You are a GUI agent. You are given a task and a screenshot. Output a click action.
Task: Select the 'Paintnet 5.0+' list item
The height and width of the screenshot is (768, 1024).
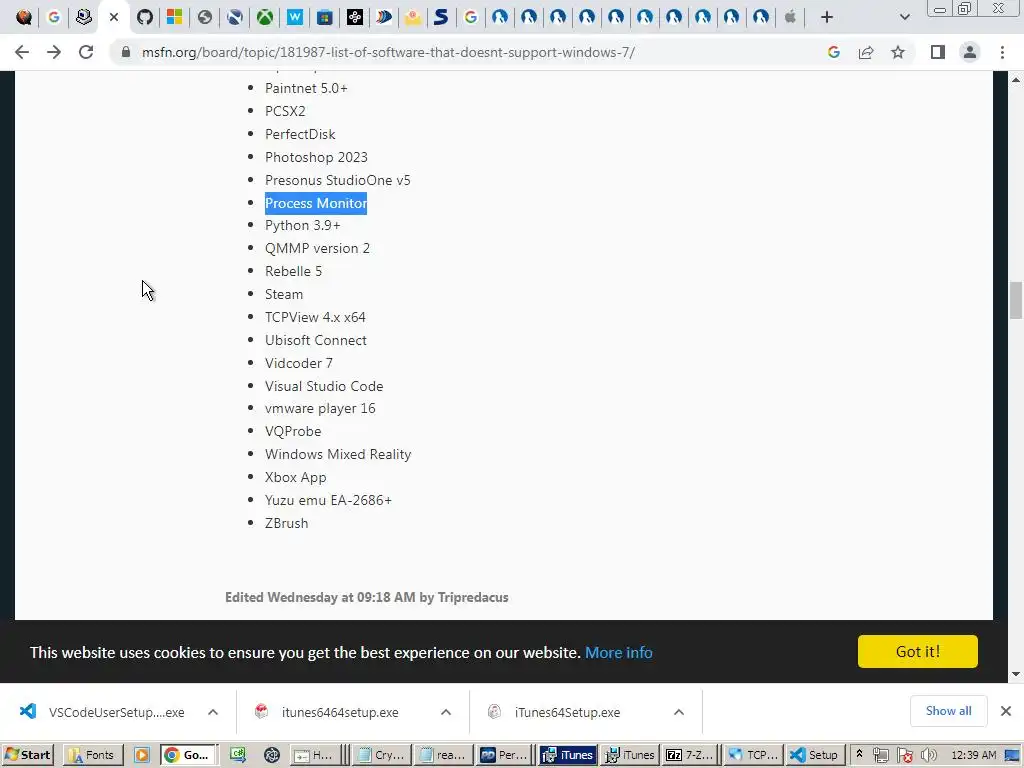tap(306, 88)
